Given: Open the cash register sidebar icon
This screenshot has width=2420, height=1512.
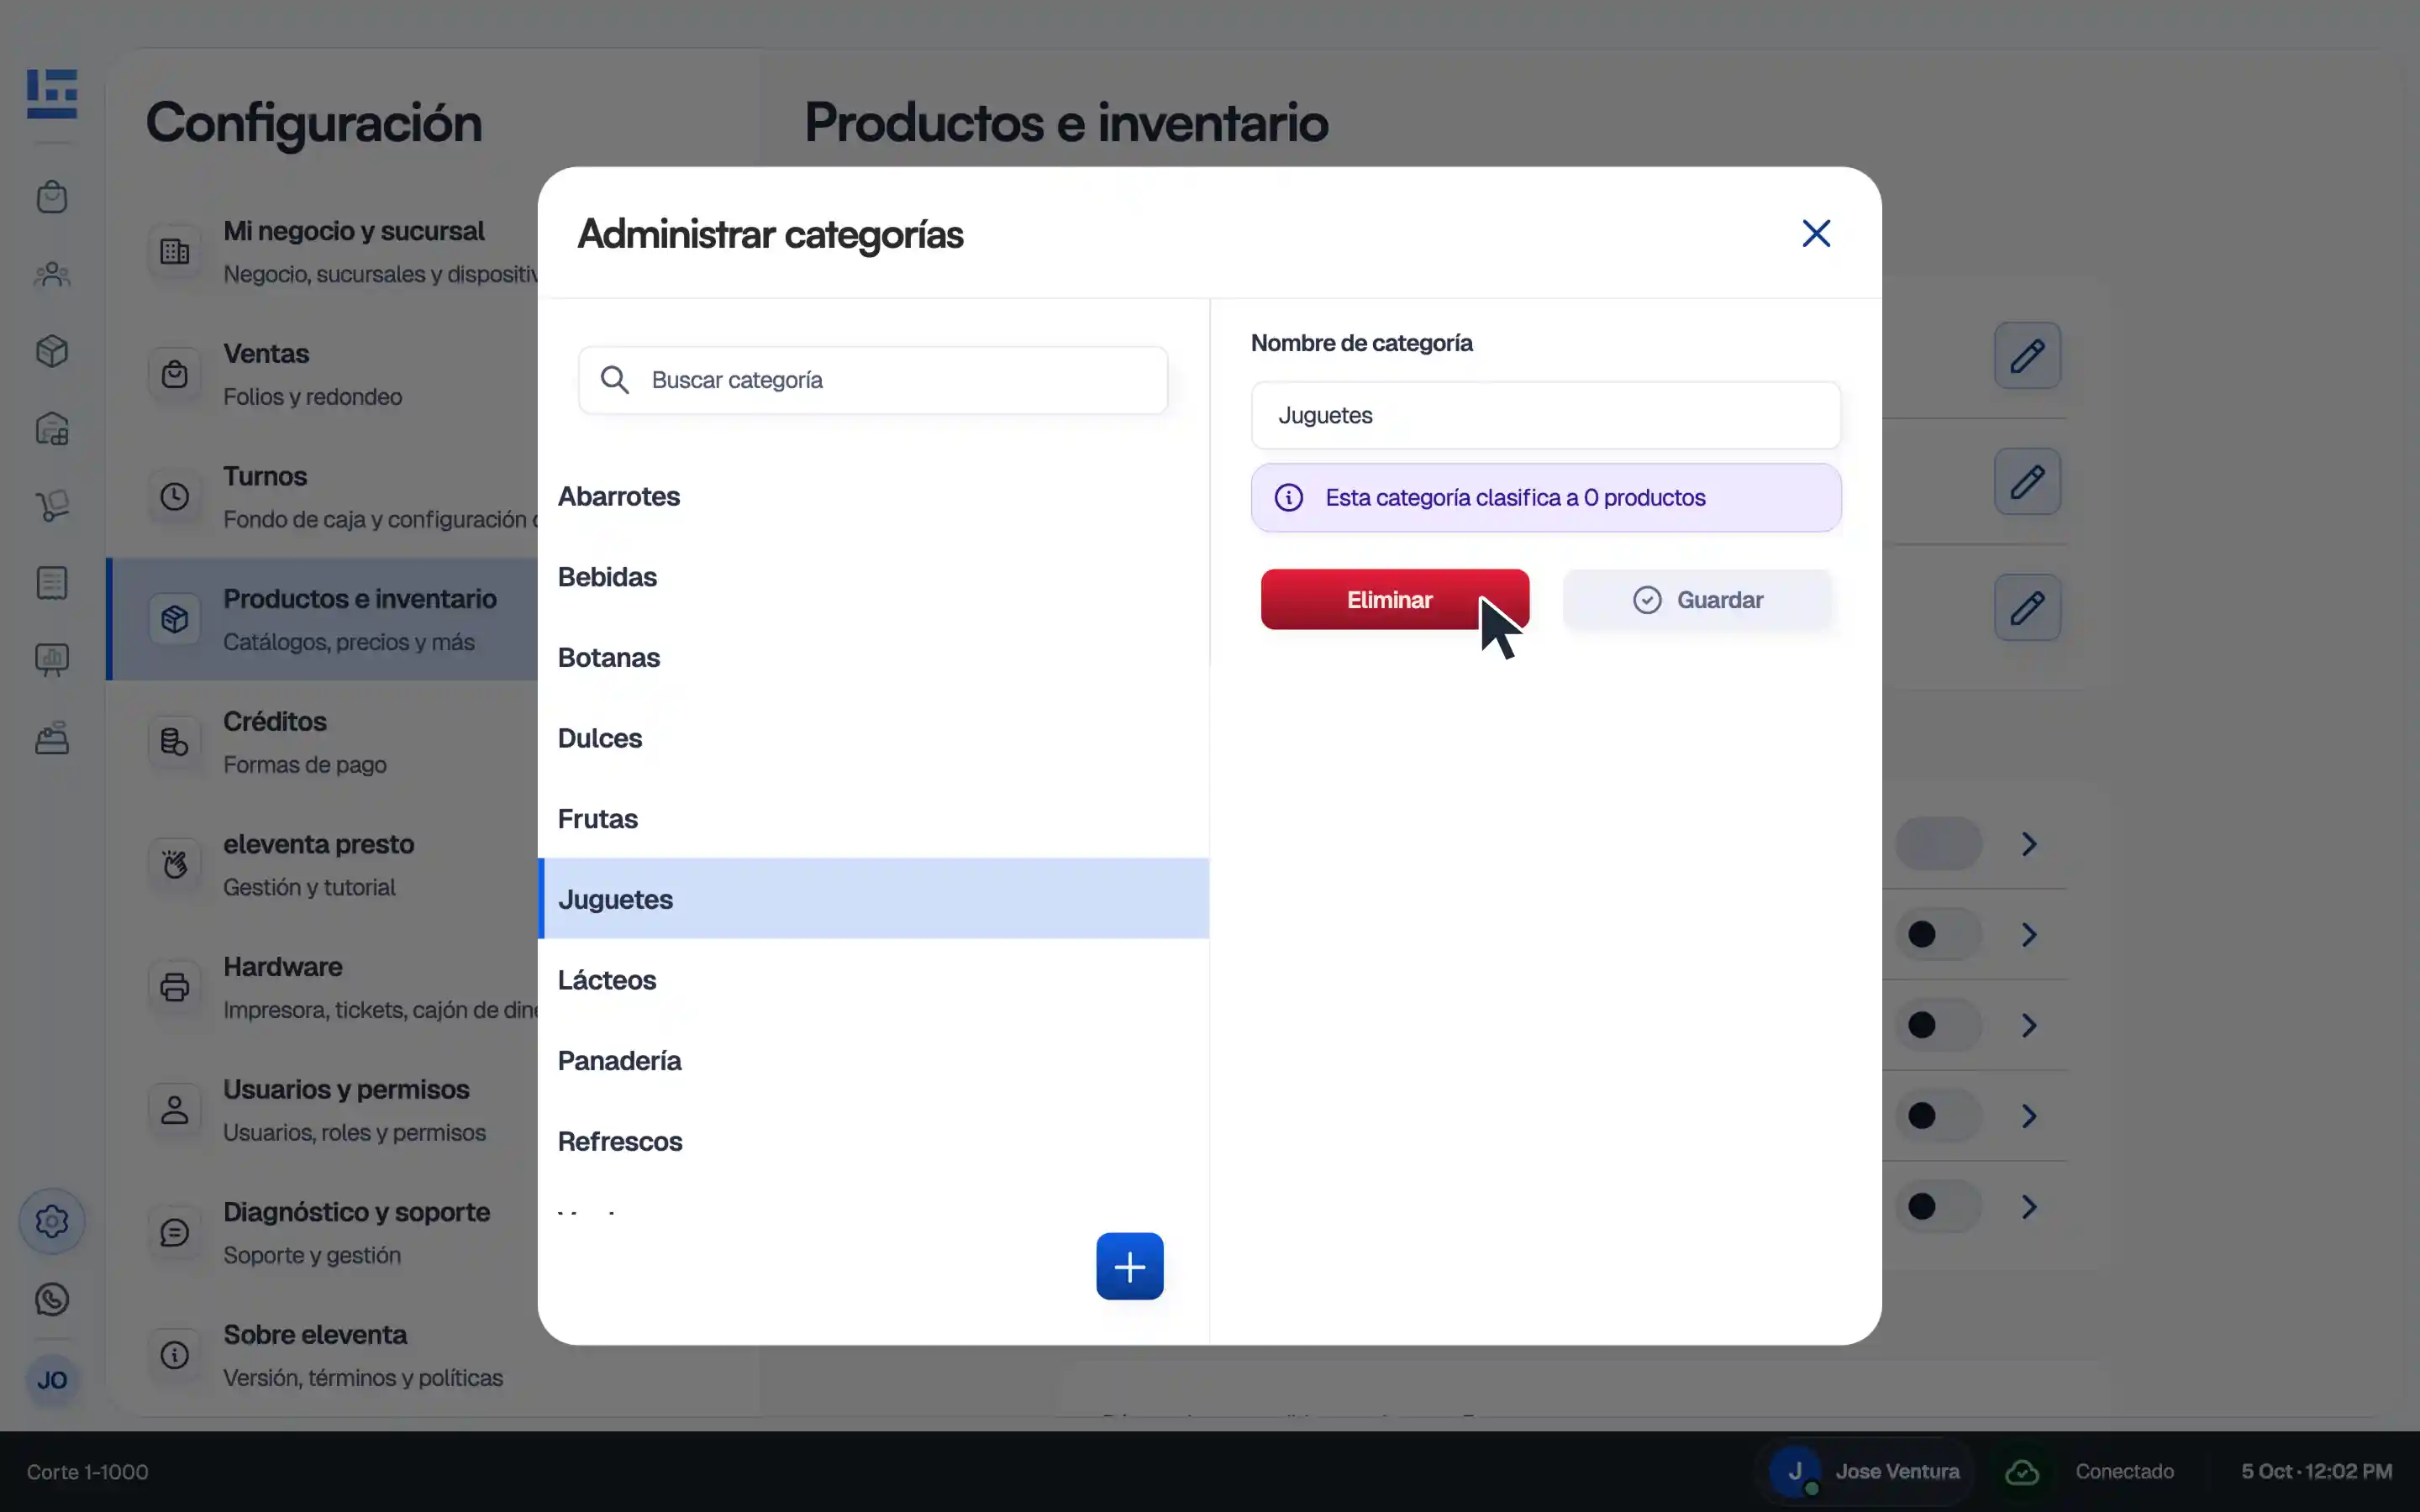Looking at the screenshot, I should click(x=52, y=738).
